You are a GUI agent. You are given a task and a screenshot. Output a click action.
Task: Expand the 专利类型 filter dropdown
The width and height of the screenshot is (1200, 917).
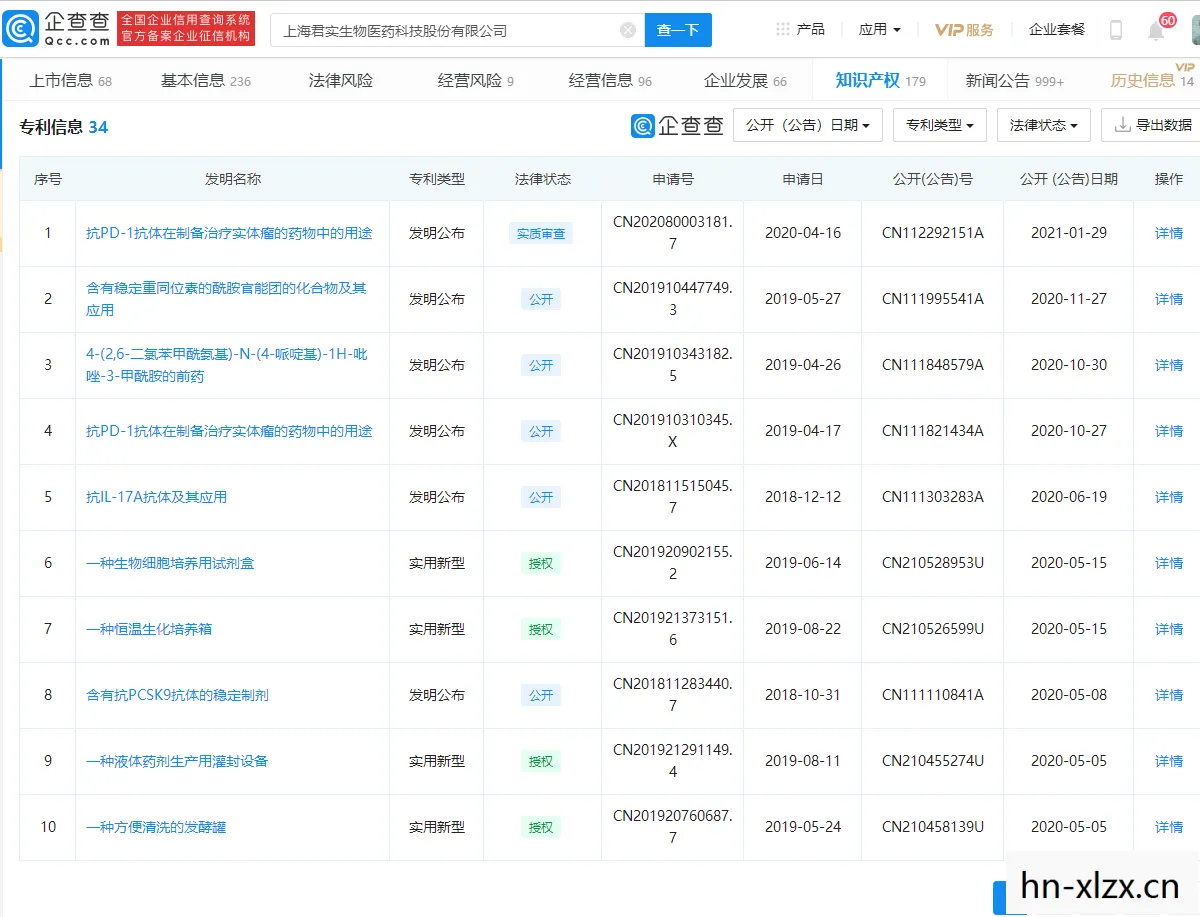pos(940,125)
